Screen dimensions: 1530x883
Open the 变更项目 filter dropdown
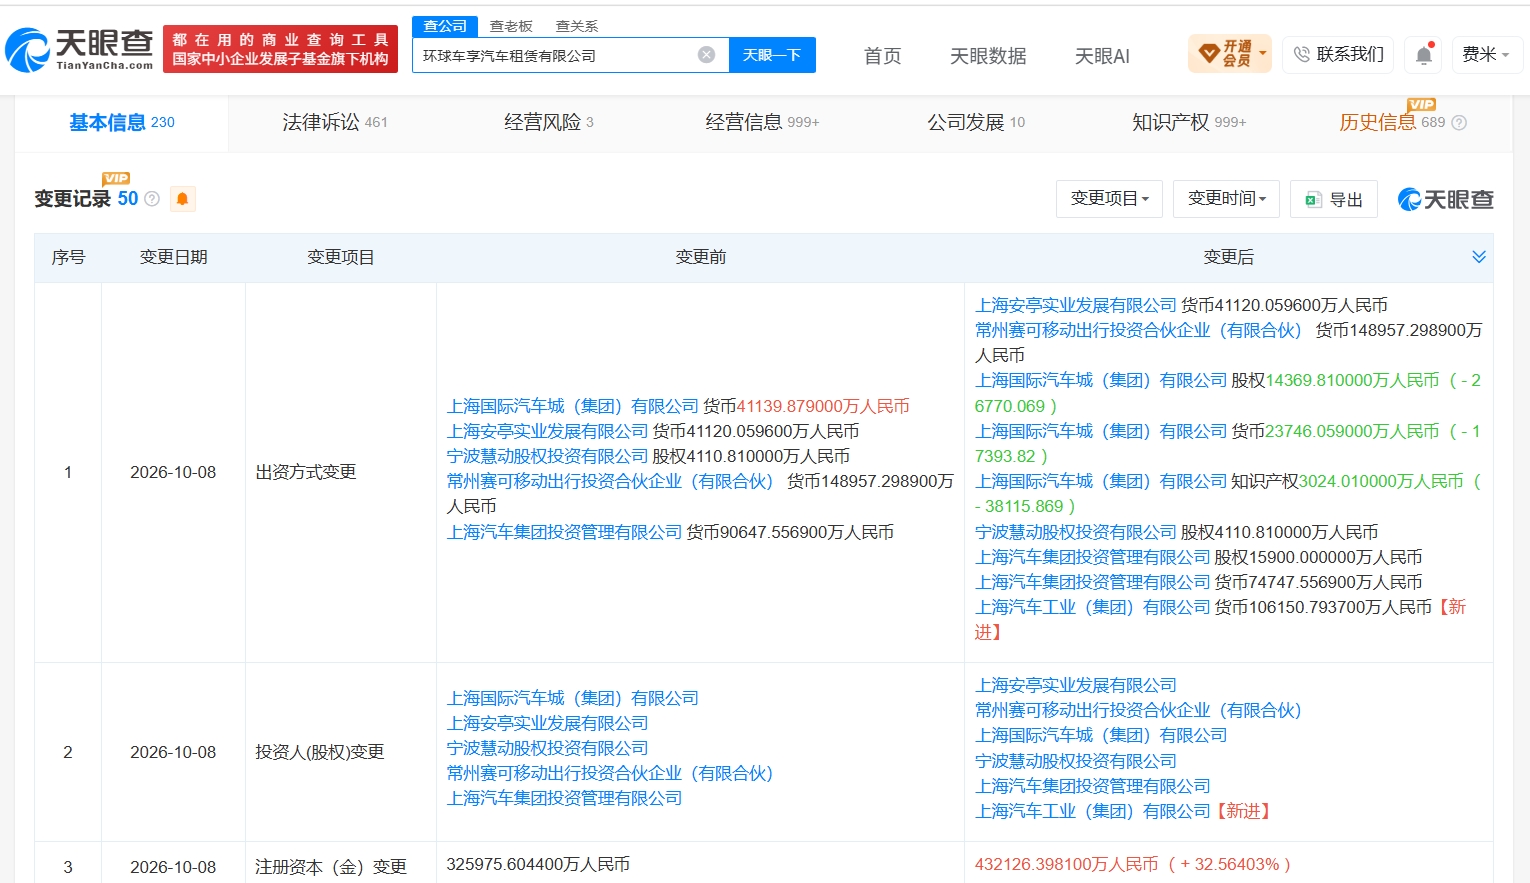(1110, 199)
